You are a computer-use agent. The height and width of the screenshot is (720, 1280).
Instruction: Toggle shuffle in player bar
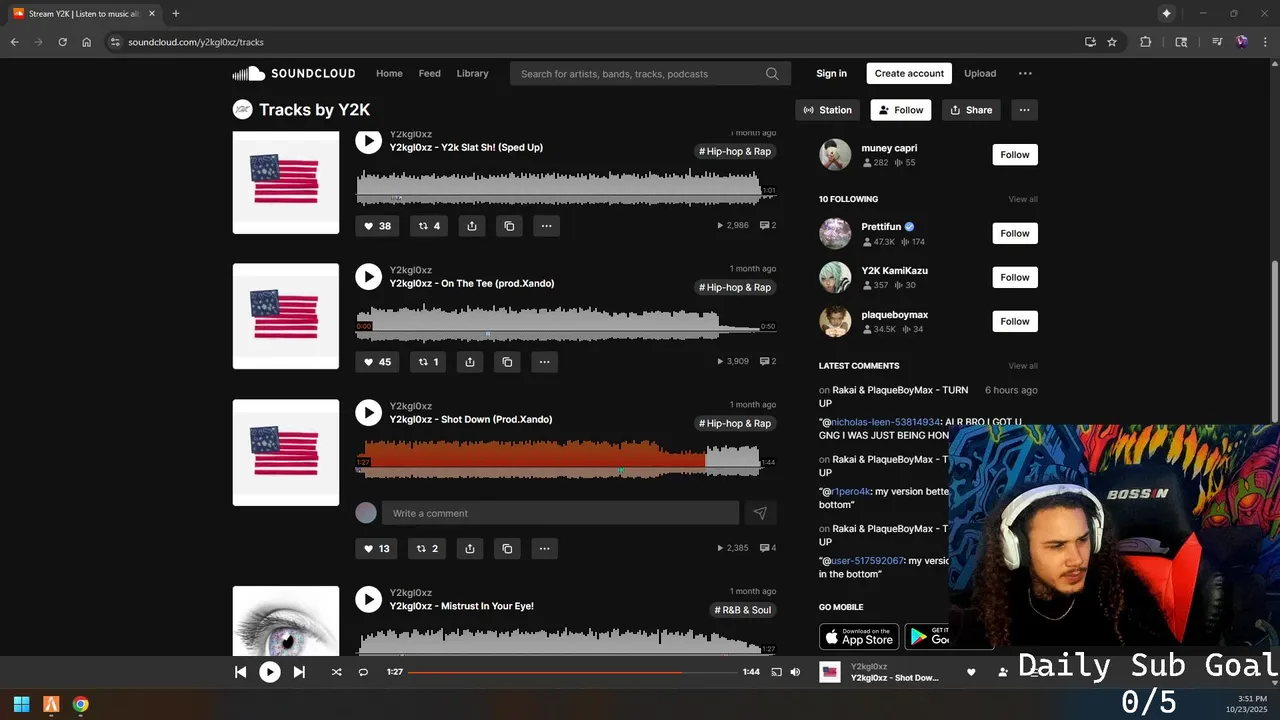336,672
